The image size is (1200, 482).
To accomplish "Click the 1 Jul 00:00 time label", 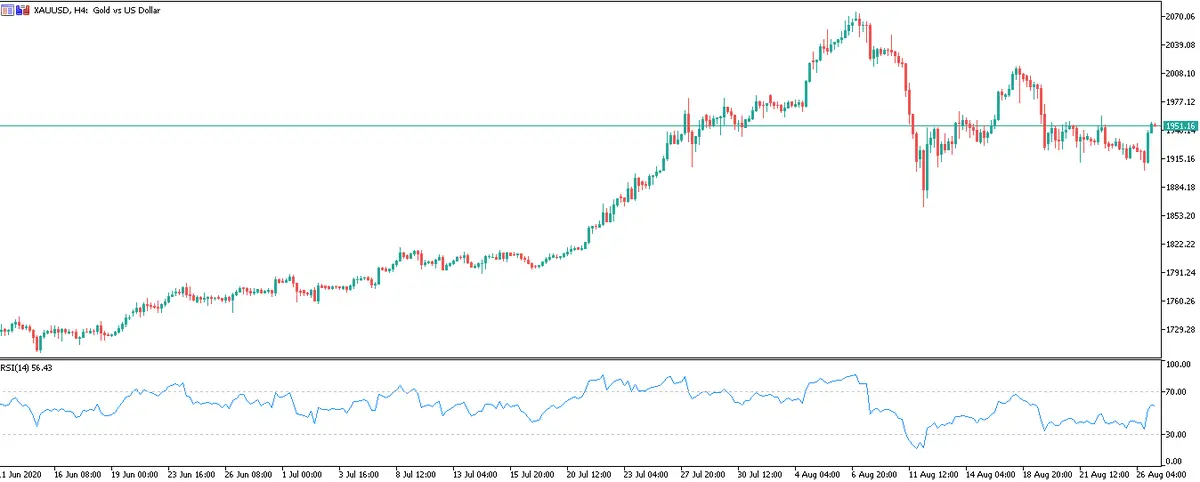I will (301, 471).
